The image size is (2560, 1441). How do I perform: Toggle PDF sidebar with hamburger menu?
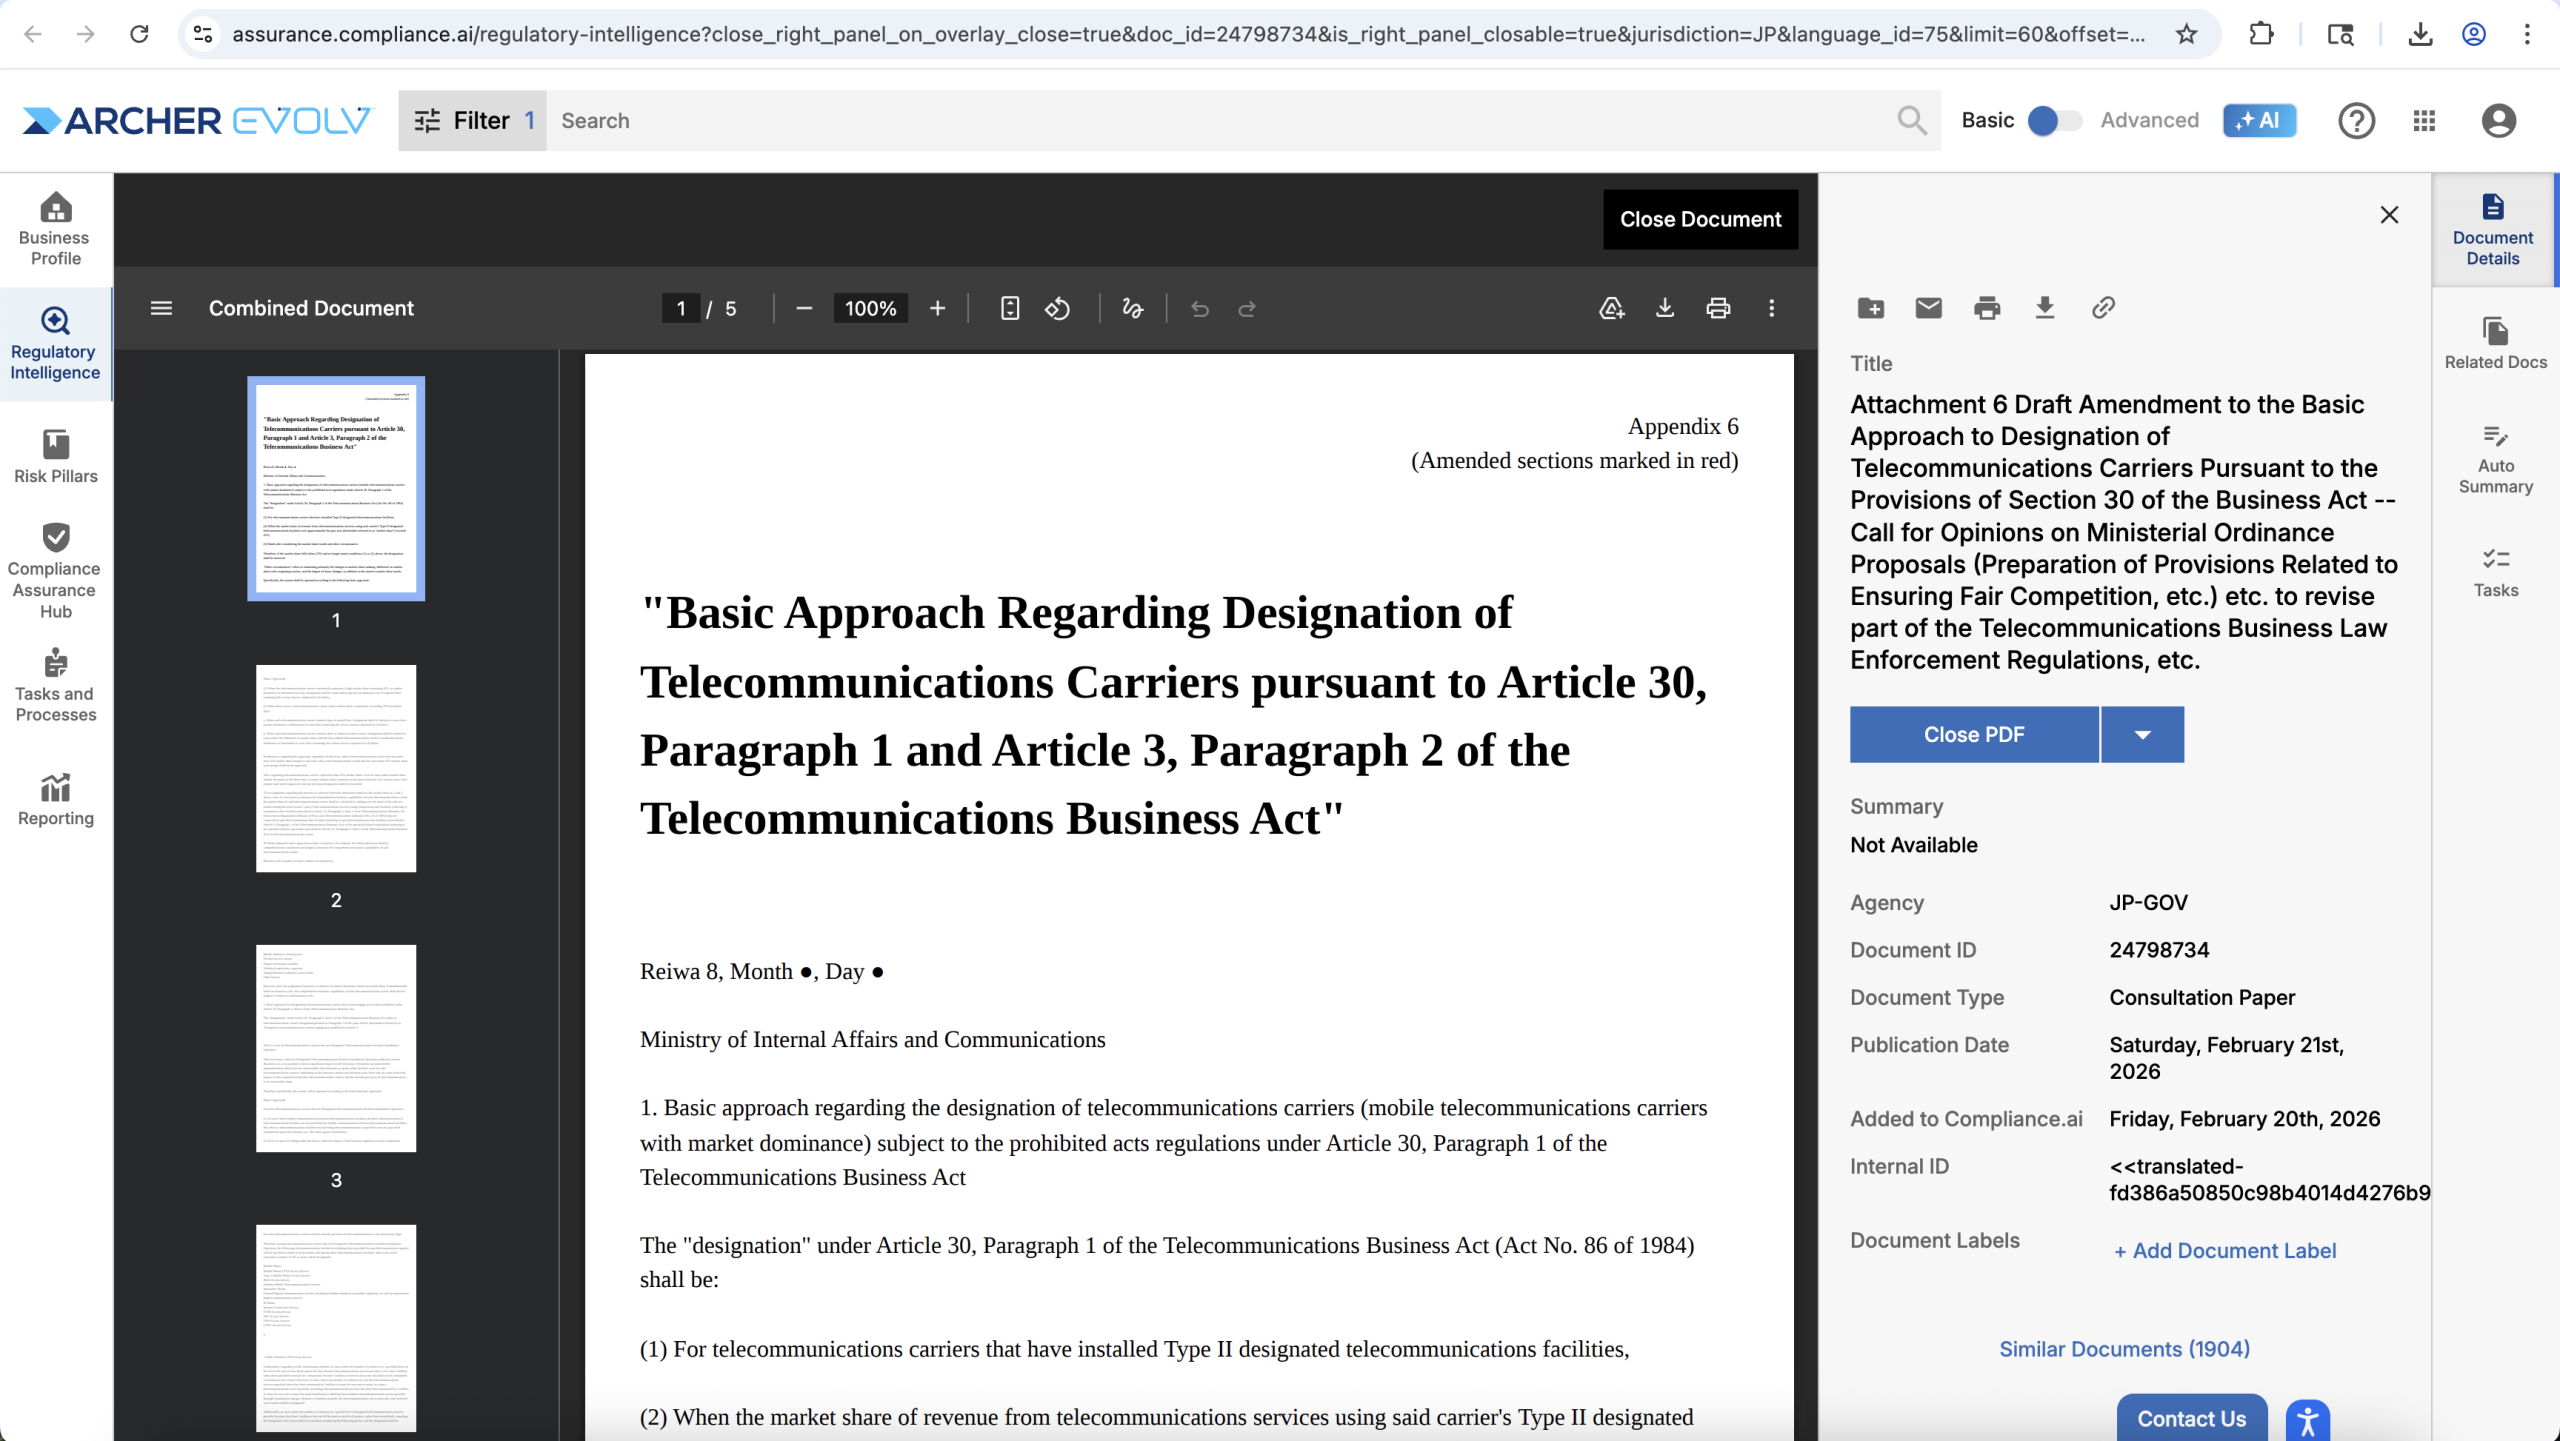(x=161, y=308)
